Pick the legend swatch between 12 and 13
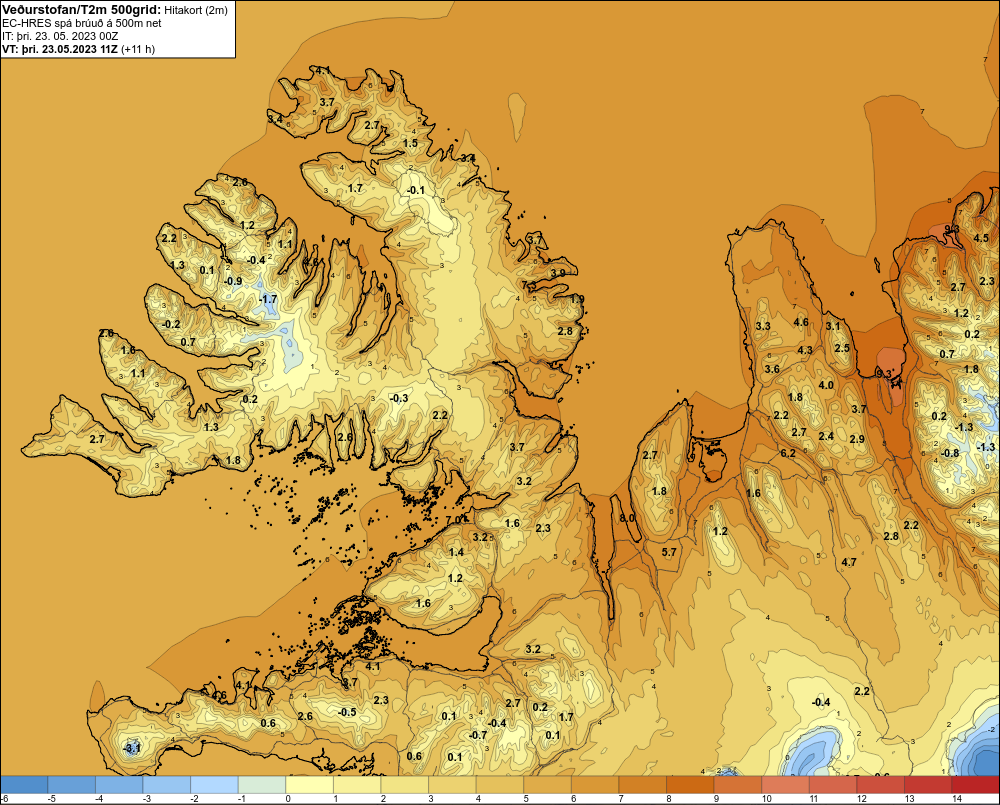Screen dimensions: 1000x805 pos(881,785)
